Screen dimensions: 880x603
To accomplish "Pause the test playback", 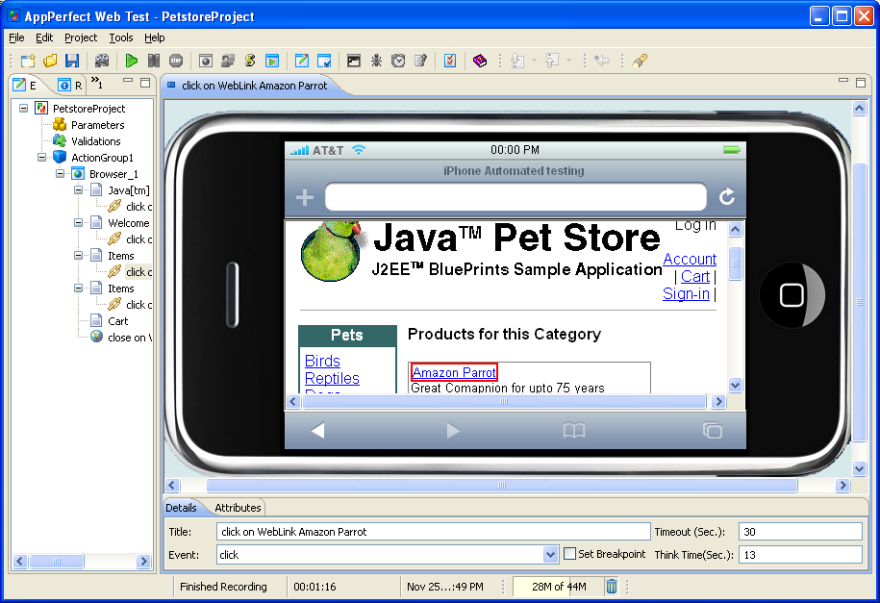I will [x=153, y=61].
